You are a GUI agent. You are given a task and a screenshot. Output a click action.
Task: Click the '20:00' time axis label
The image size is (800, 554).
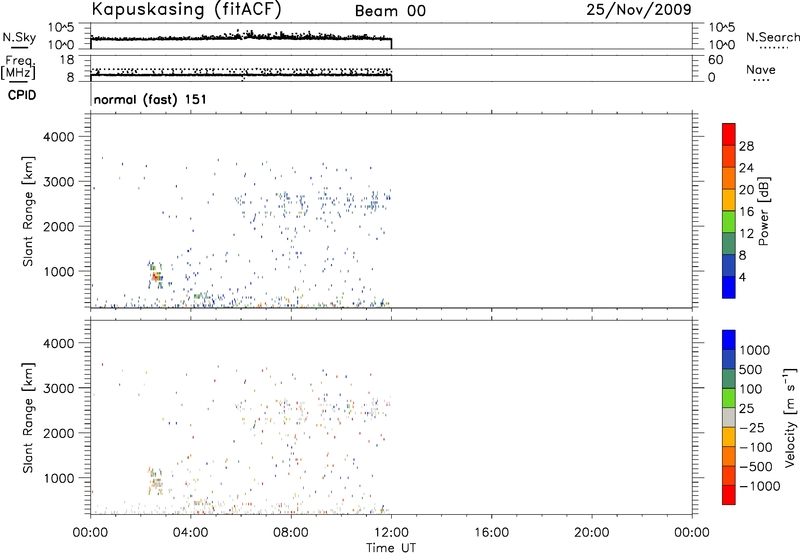pos(591,533)
